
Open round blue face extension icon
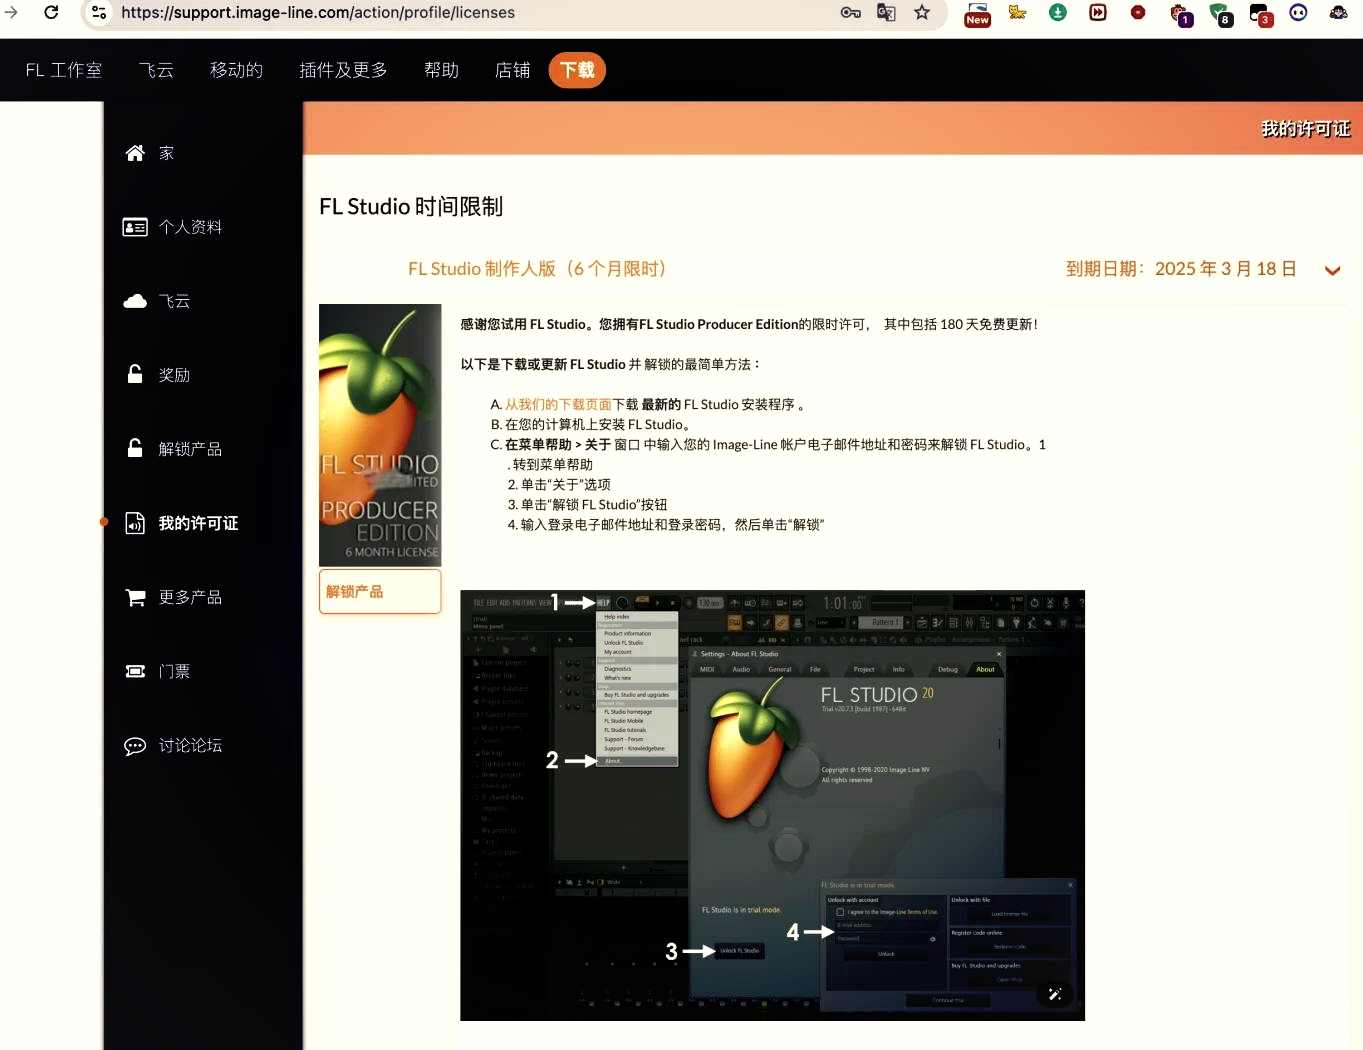1298,12
